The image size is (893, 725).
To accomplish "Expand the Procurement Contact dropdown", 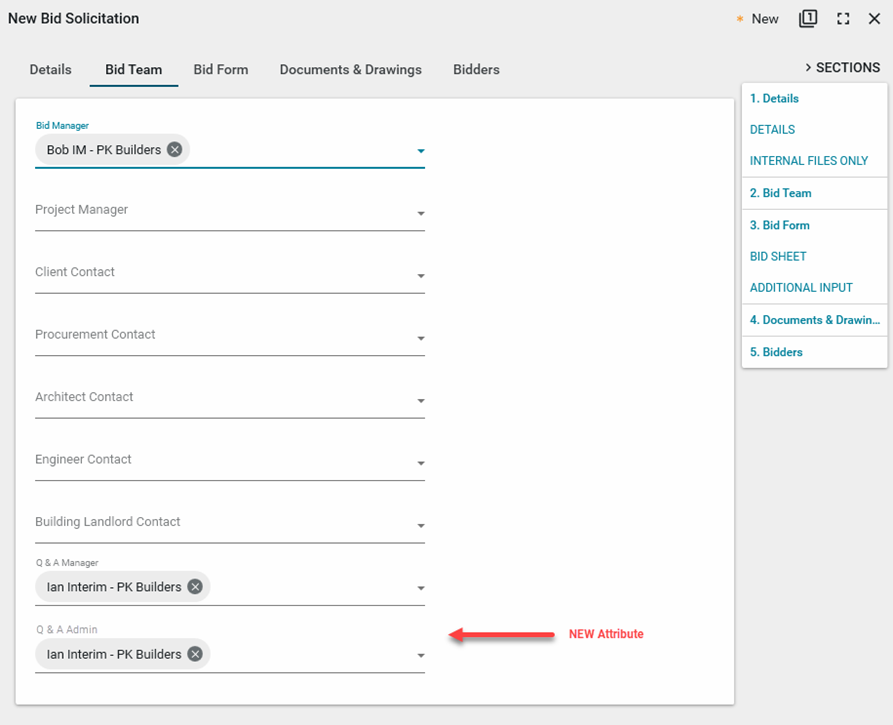I will coord(421,339).
